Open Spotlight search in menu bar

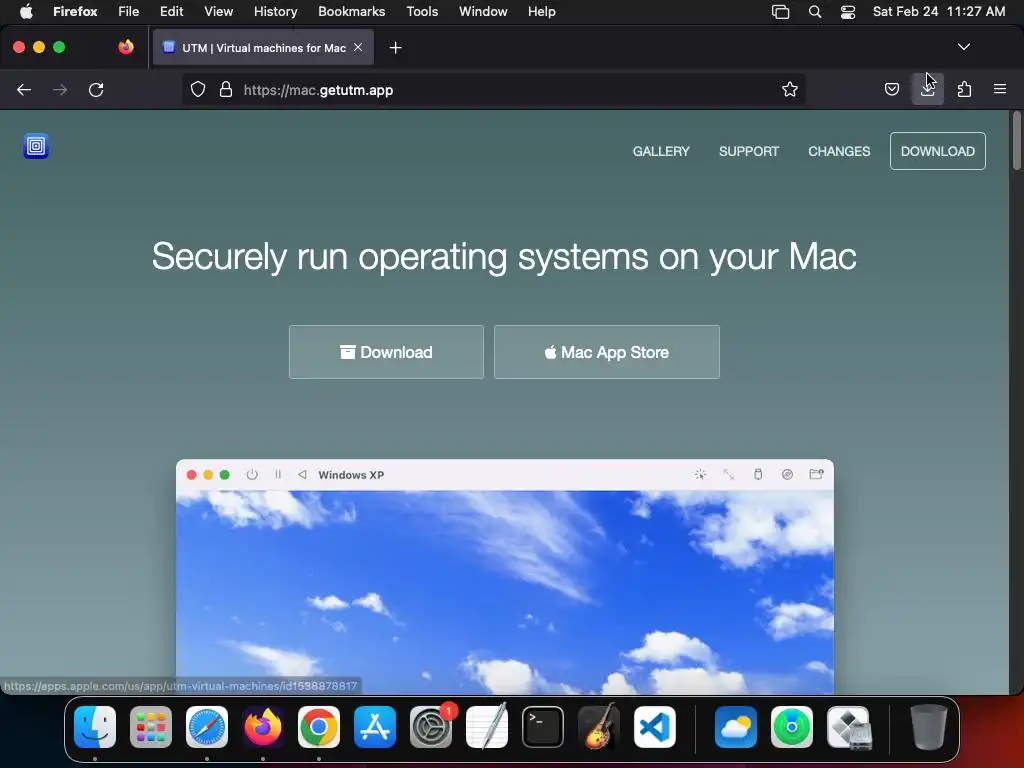(x=814, y=12)
